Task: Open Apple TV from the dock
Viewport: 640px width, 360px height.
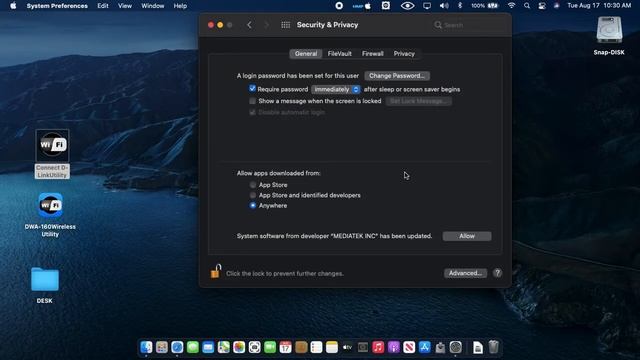Action: click(347, 347)
